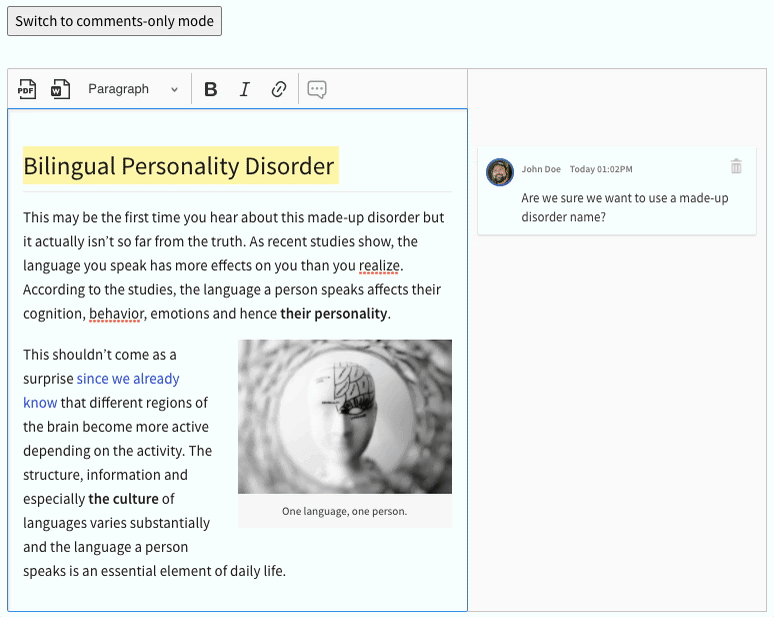Click the highlighted Bilingual Personality Disorder heading
Screen dimensions: 774x617
click(180, 166)
